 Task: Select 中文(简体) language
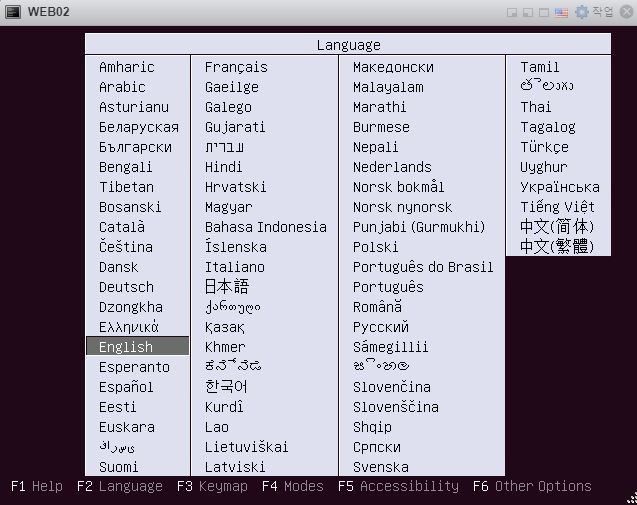[557, 226]
